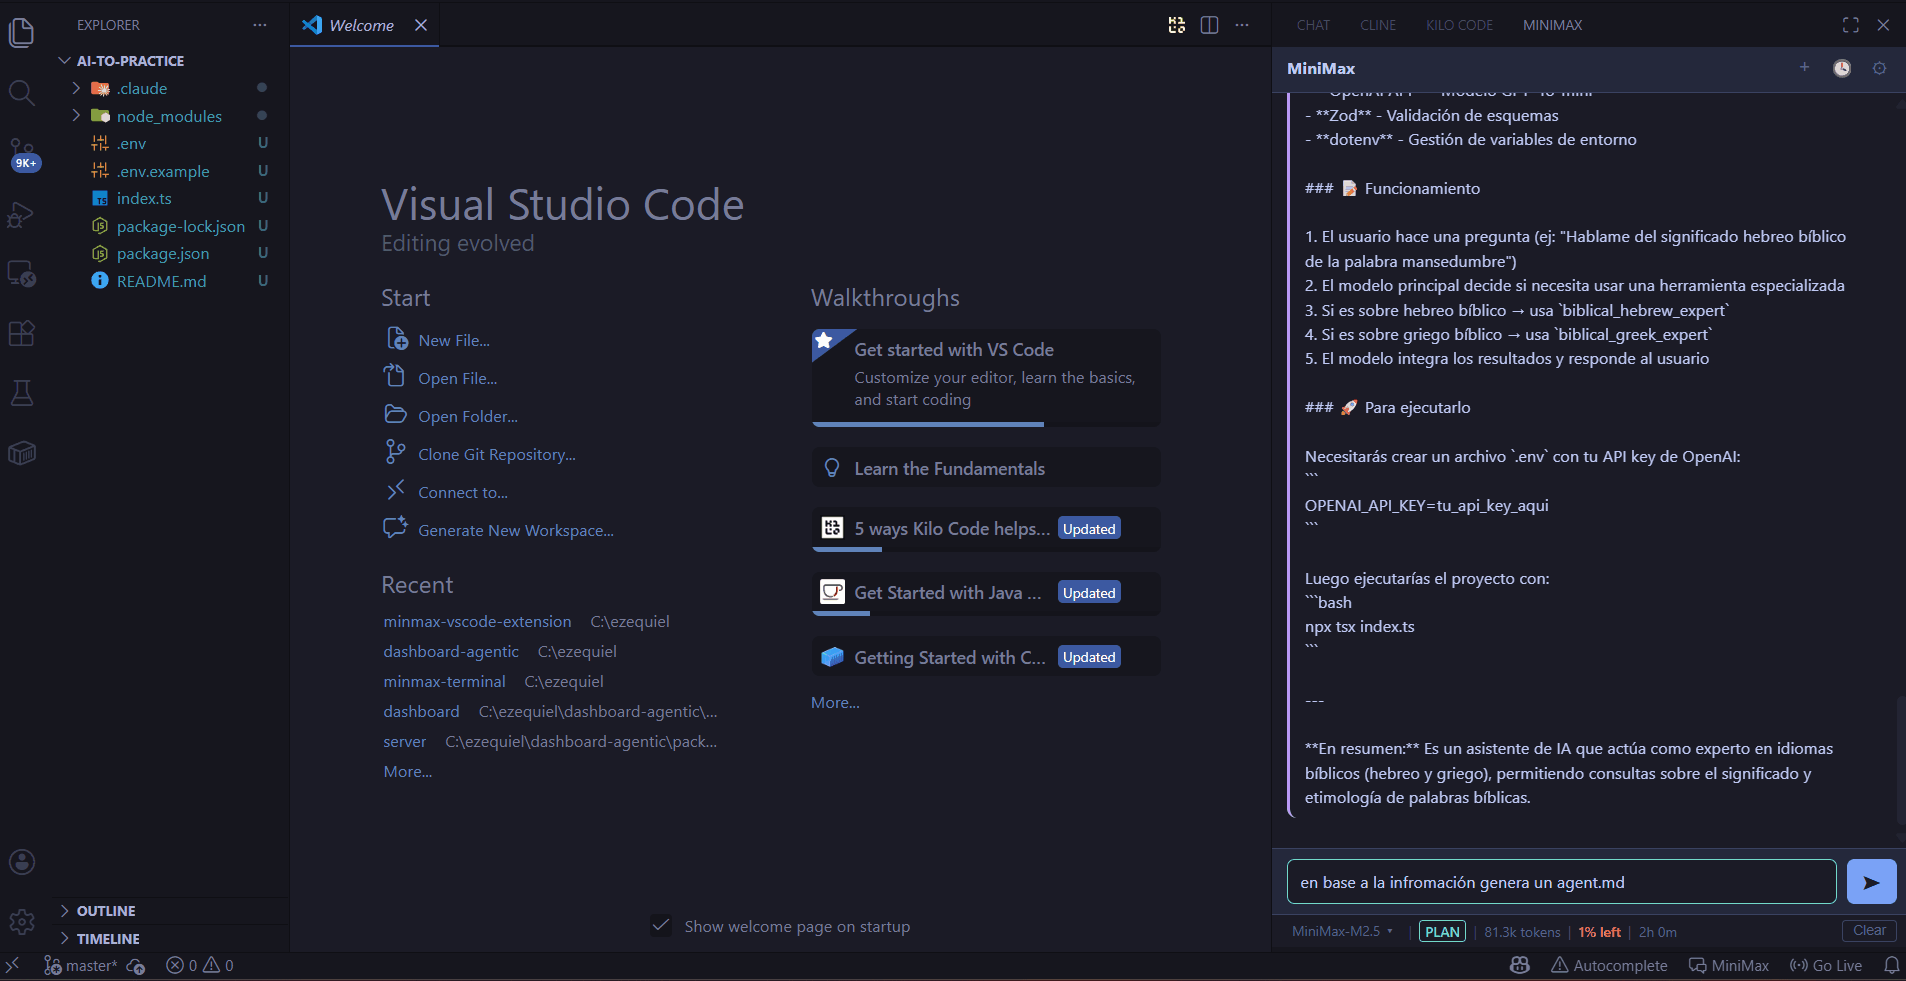Click the Kilo Code icon in editor toolbar
Viewport: 1906px width, 981px height.
(x=1177, y=25)
